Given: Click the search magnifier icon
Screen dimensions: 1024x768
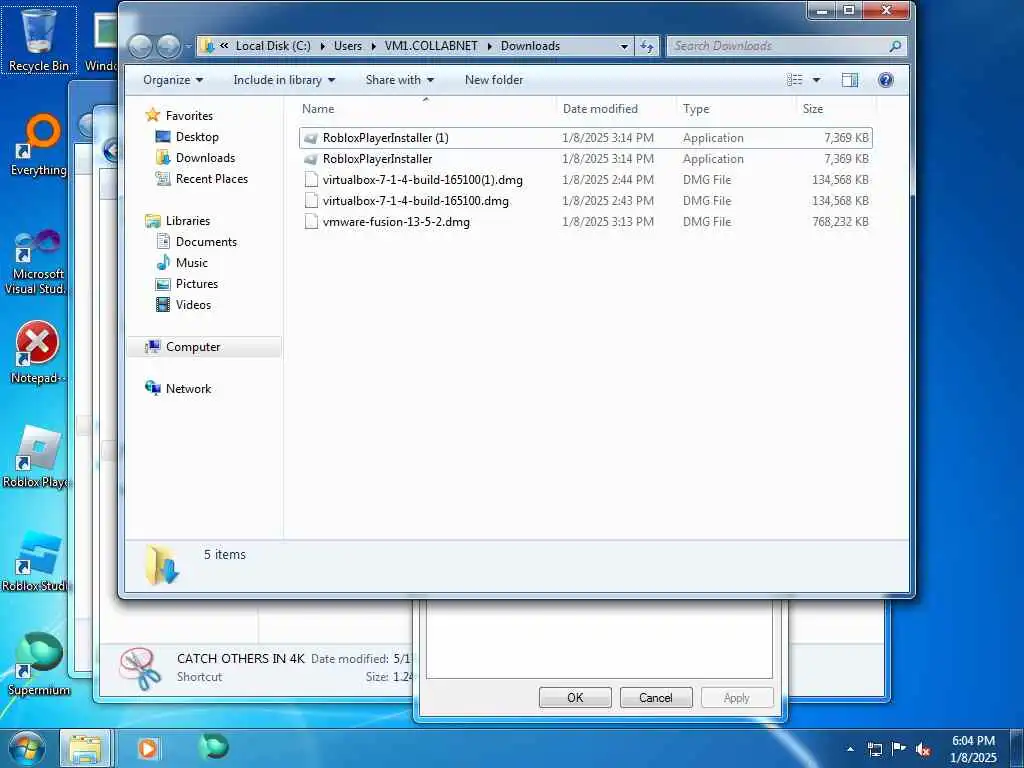Looking at the screenshot, I should (x=895, y=46).
